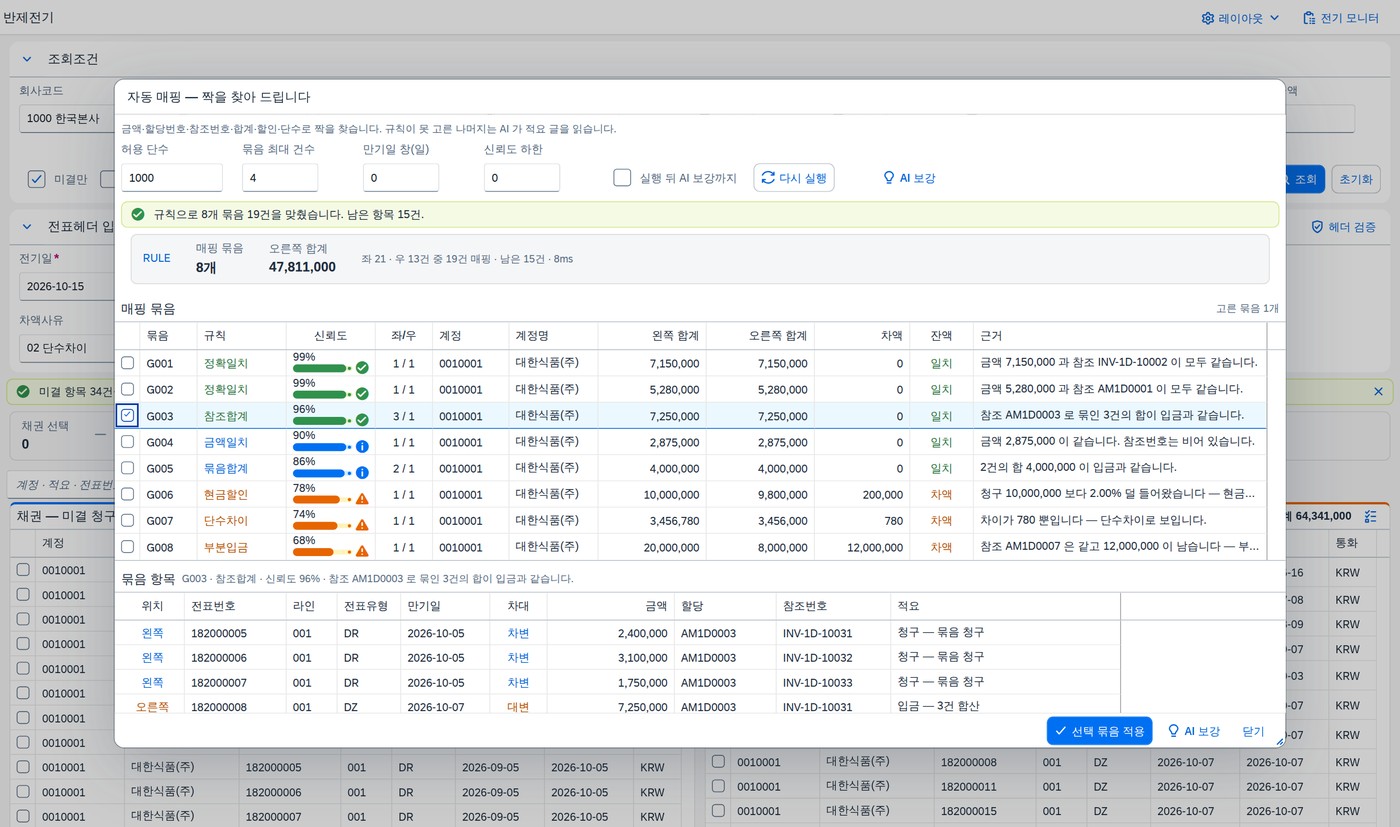Toggle the 미결만 checkbox in the background page
This screenshot has width=1400, height=827.
click(x=37, y=179)
